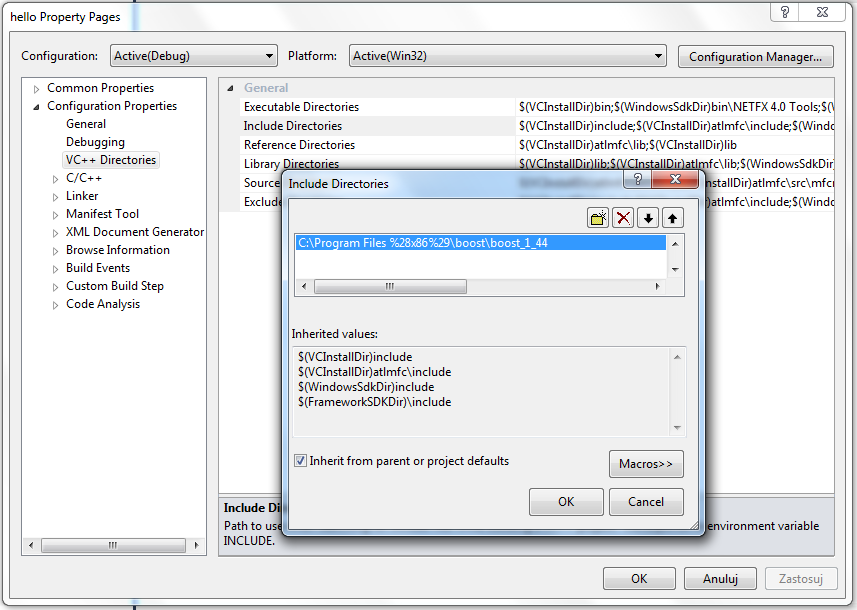
Task: Toggle Inherit from parent or project defaults
Action: [301, 461]
